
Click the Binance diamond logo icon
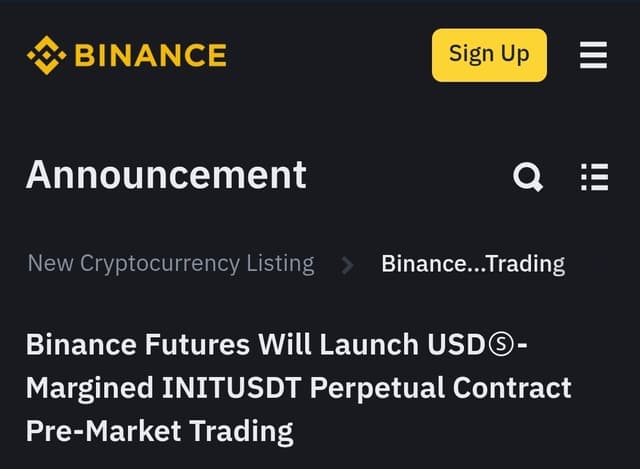click(x=47, y=56)
